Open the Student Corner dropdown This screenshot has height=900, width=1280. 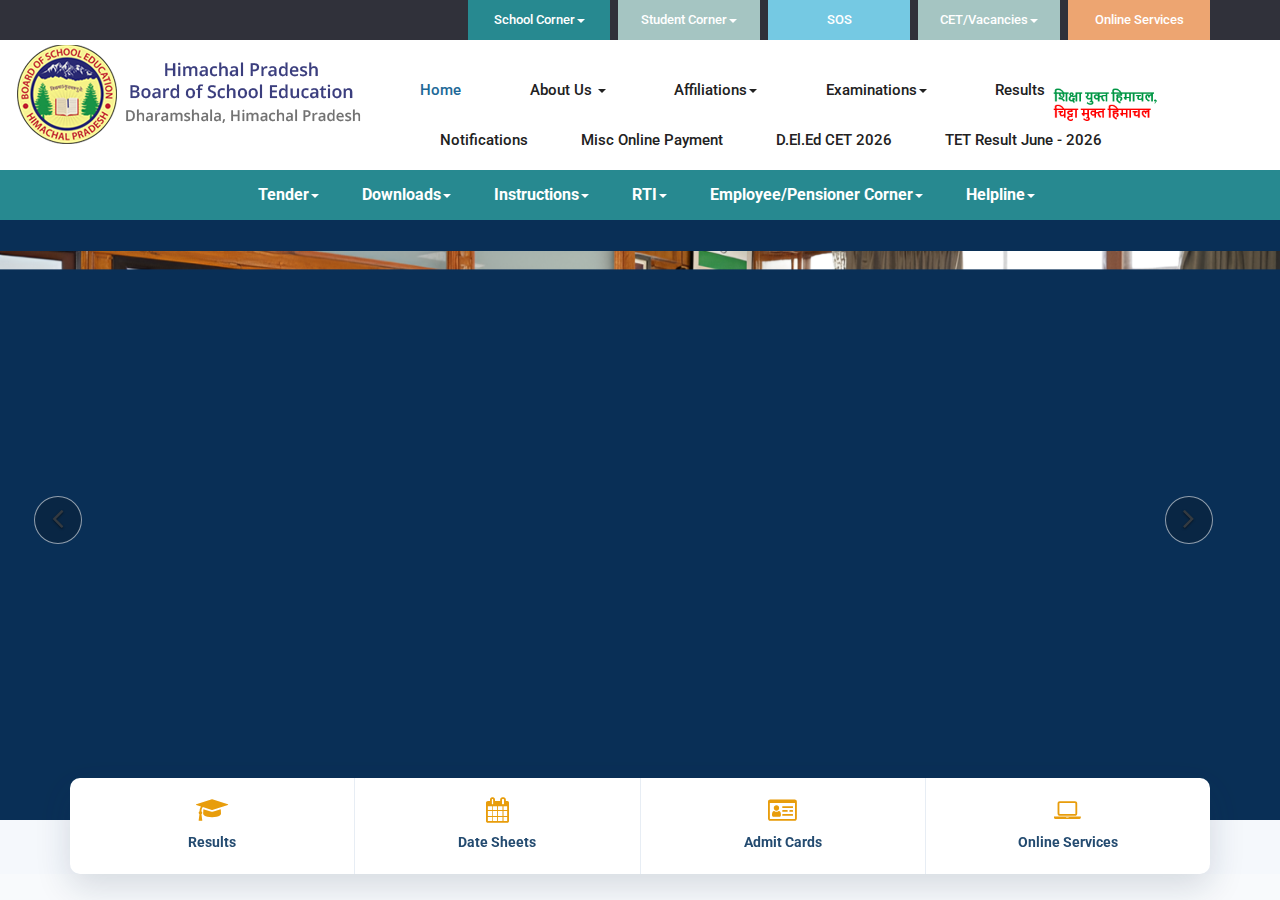pos(689,20)
